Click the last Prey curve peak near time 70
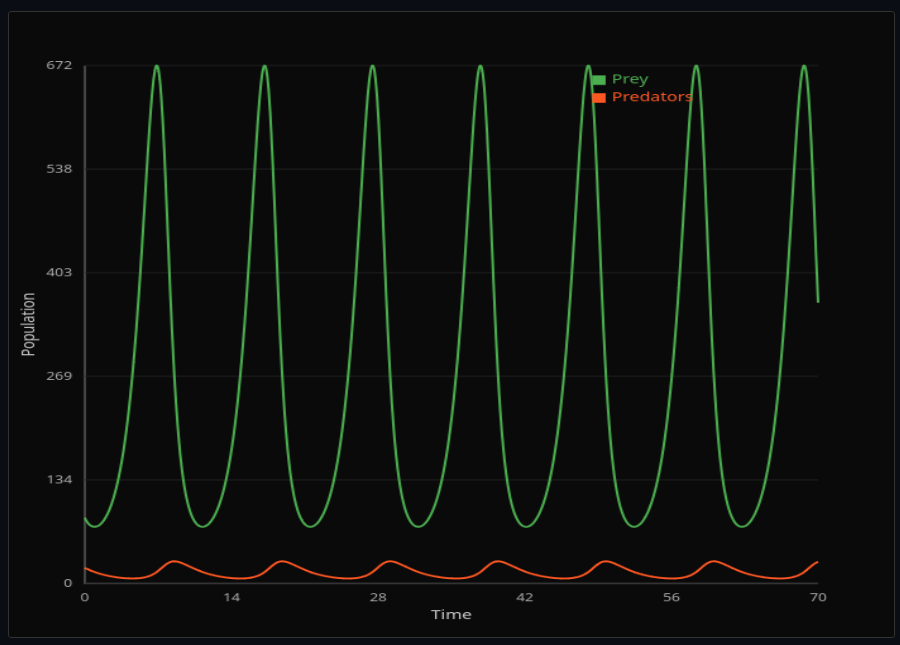900x645 pixels. point(804,66)
